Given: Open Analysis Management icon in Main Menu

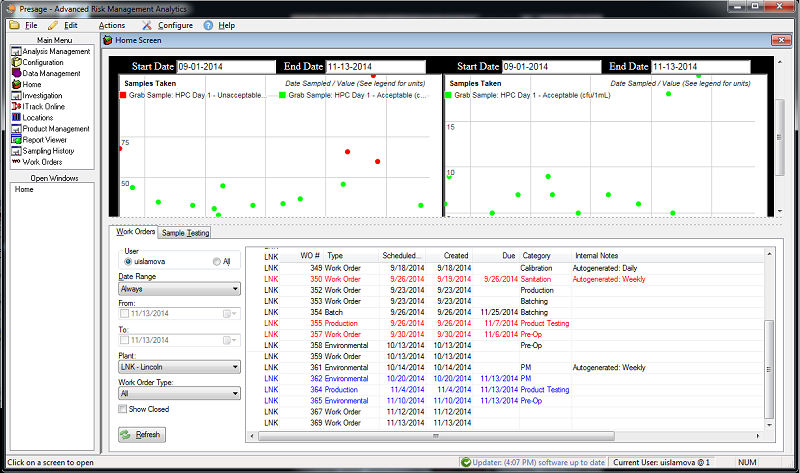Looking at the screenshot, I should pos(16,51).
